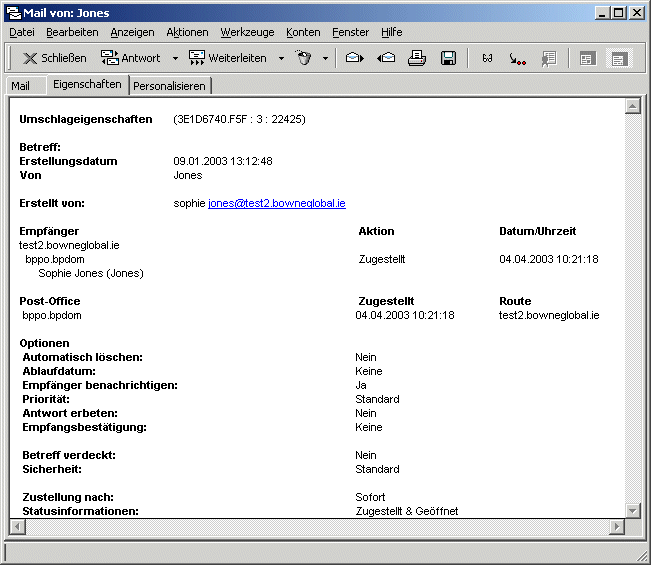Minimize the Mail von: Jones window

602,13
